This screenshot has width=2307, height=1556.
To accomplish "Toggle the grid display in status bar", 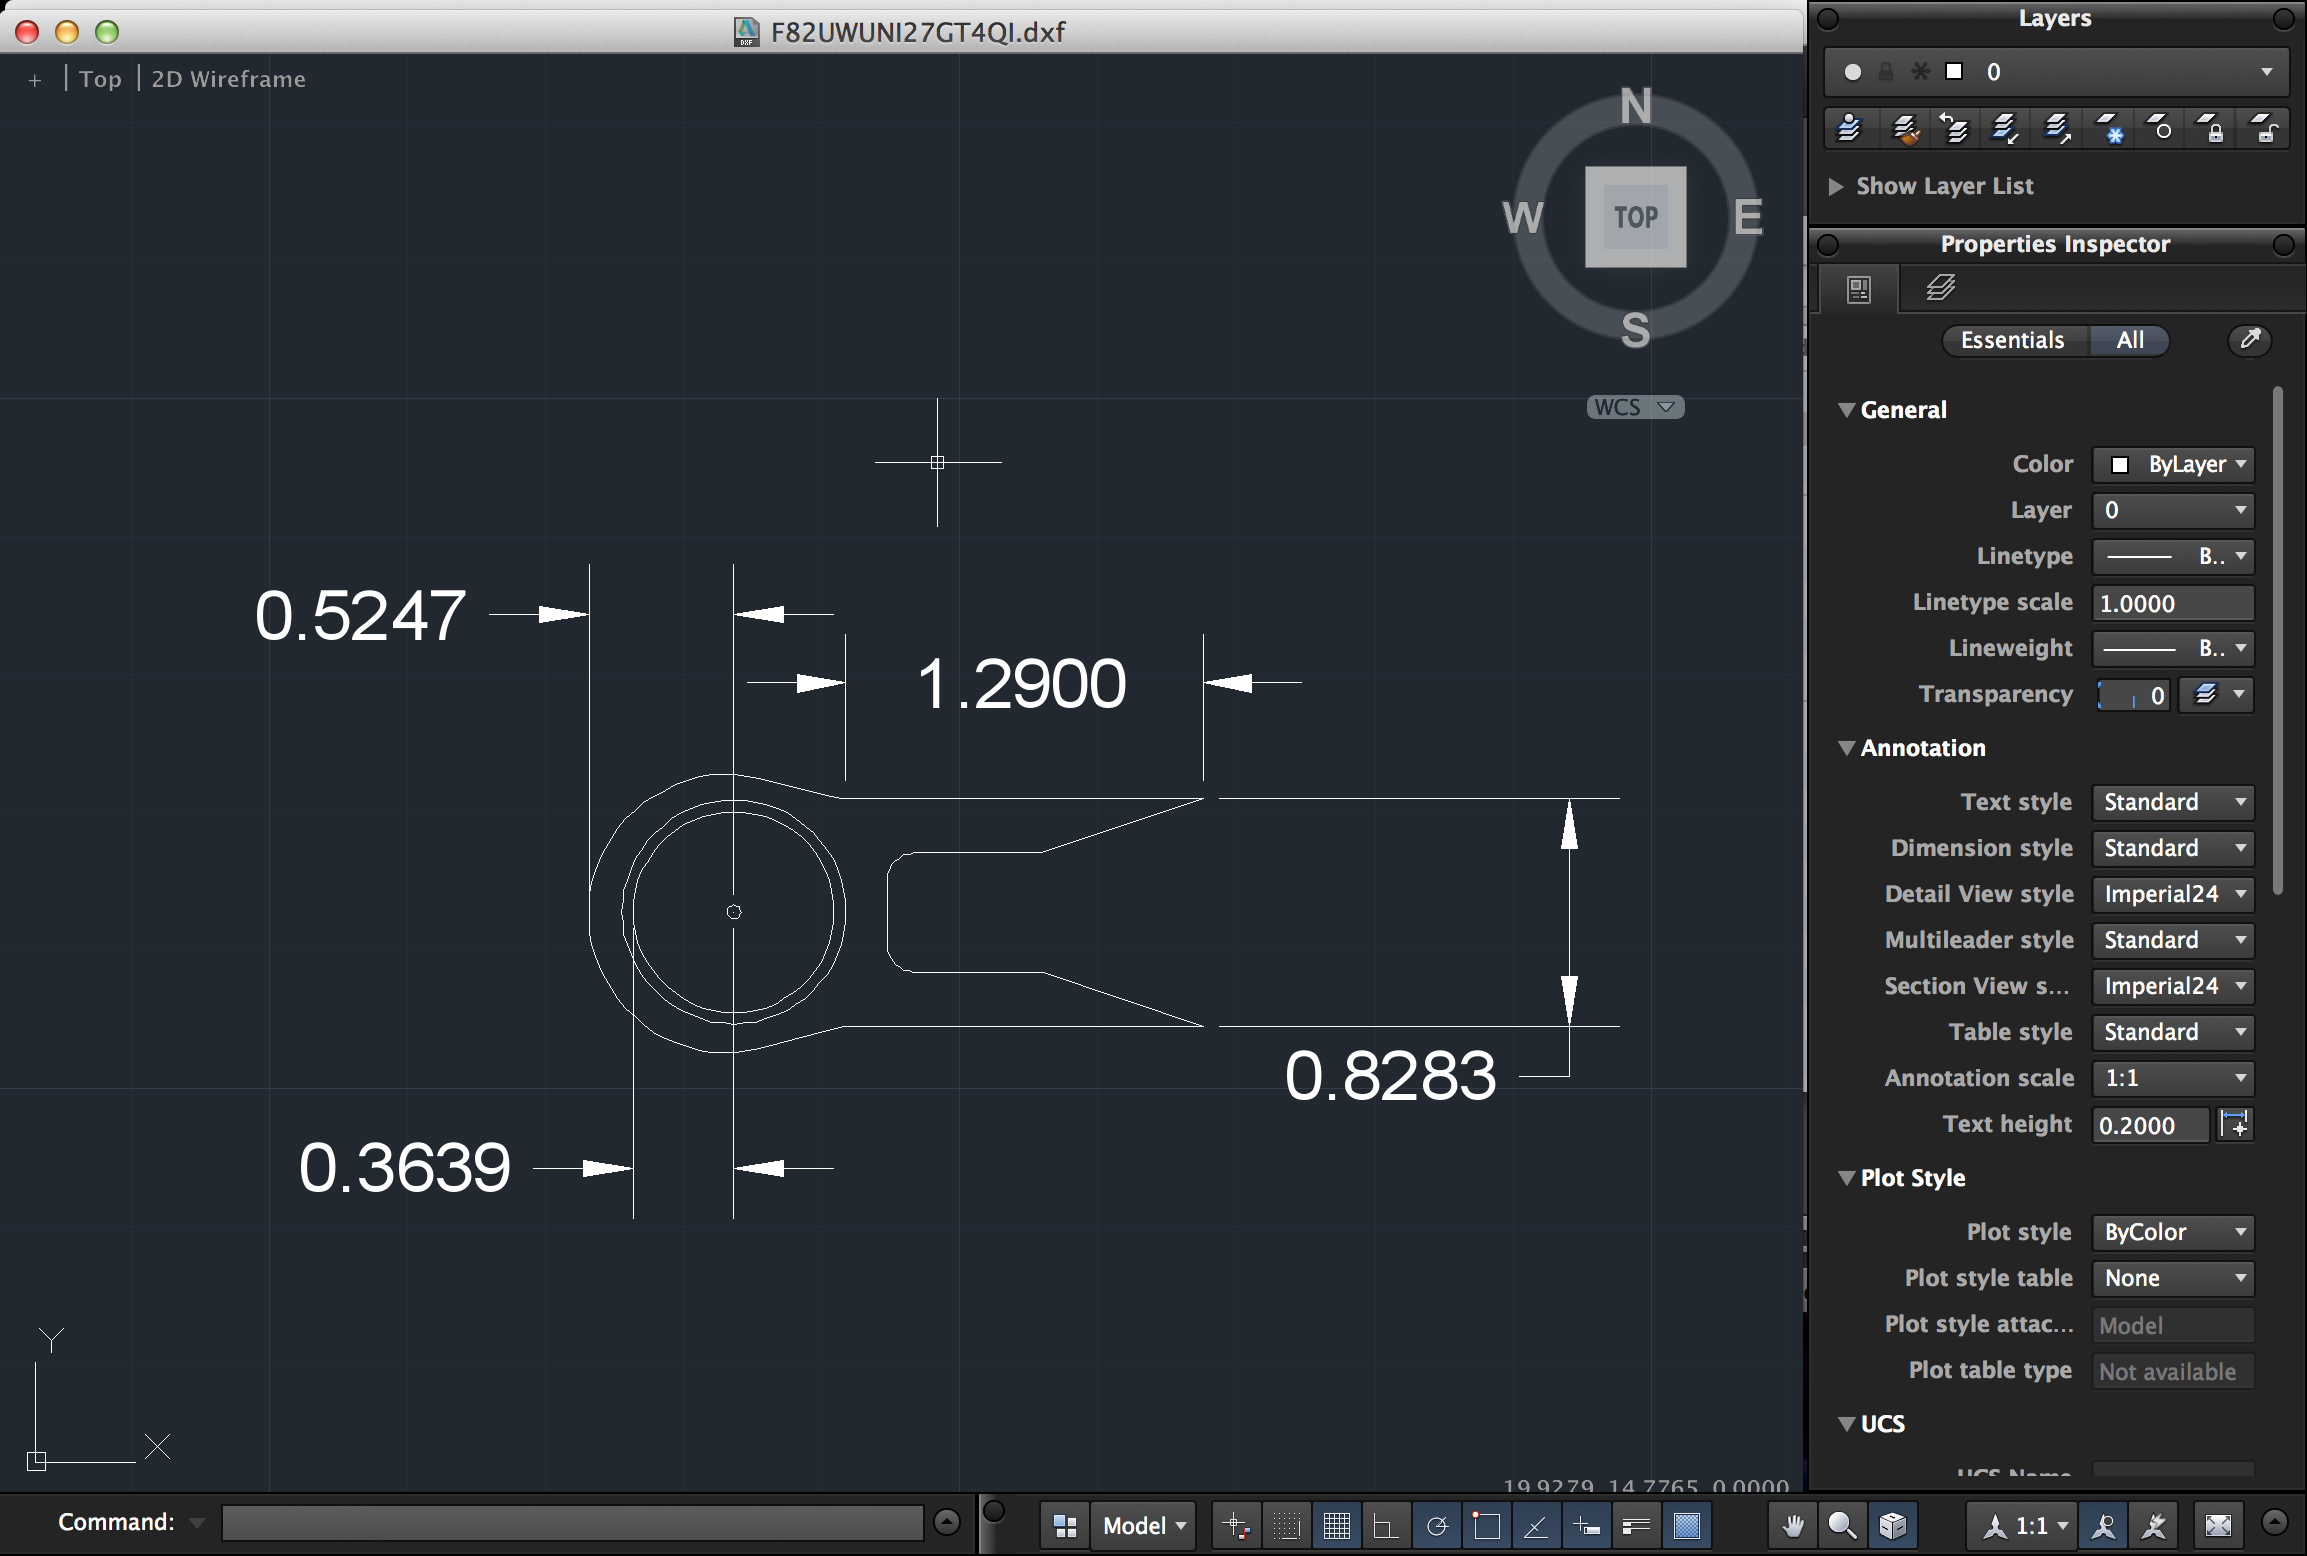I will 1337,1525.
